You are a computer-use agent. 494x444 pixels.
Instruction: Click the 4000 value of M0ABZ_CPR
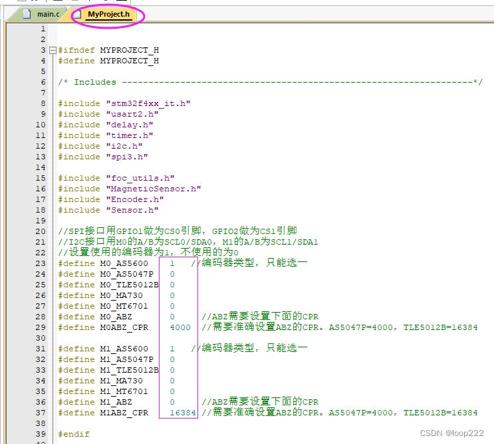(x=180, y=327)
